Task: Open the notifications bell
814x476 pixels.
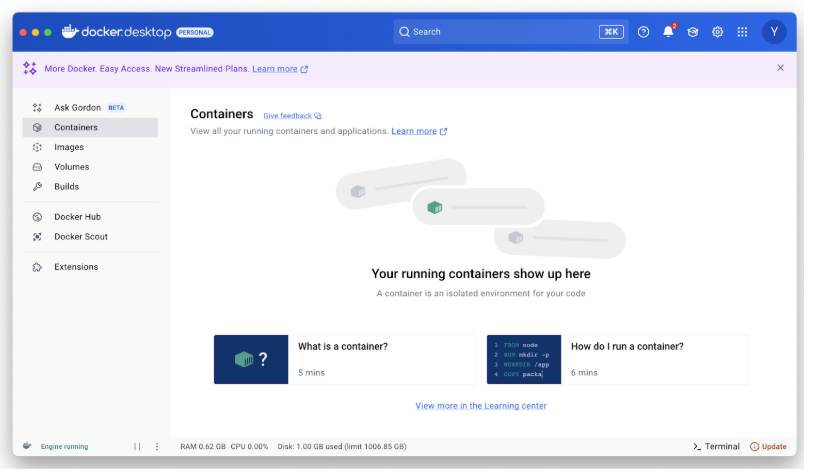Action: tap(668, 32)
